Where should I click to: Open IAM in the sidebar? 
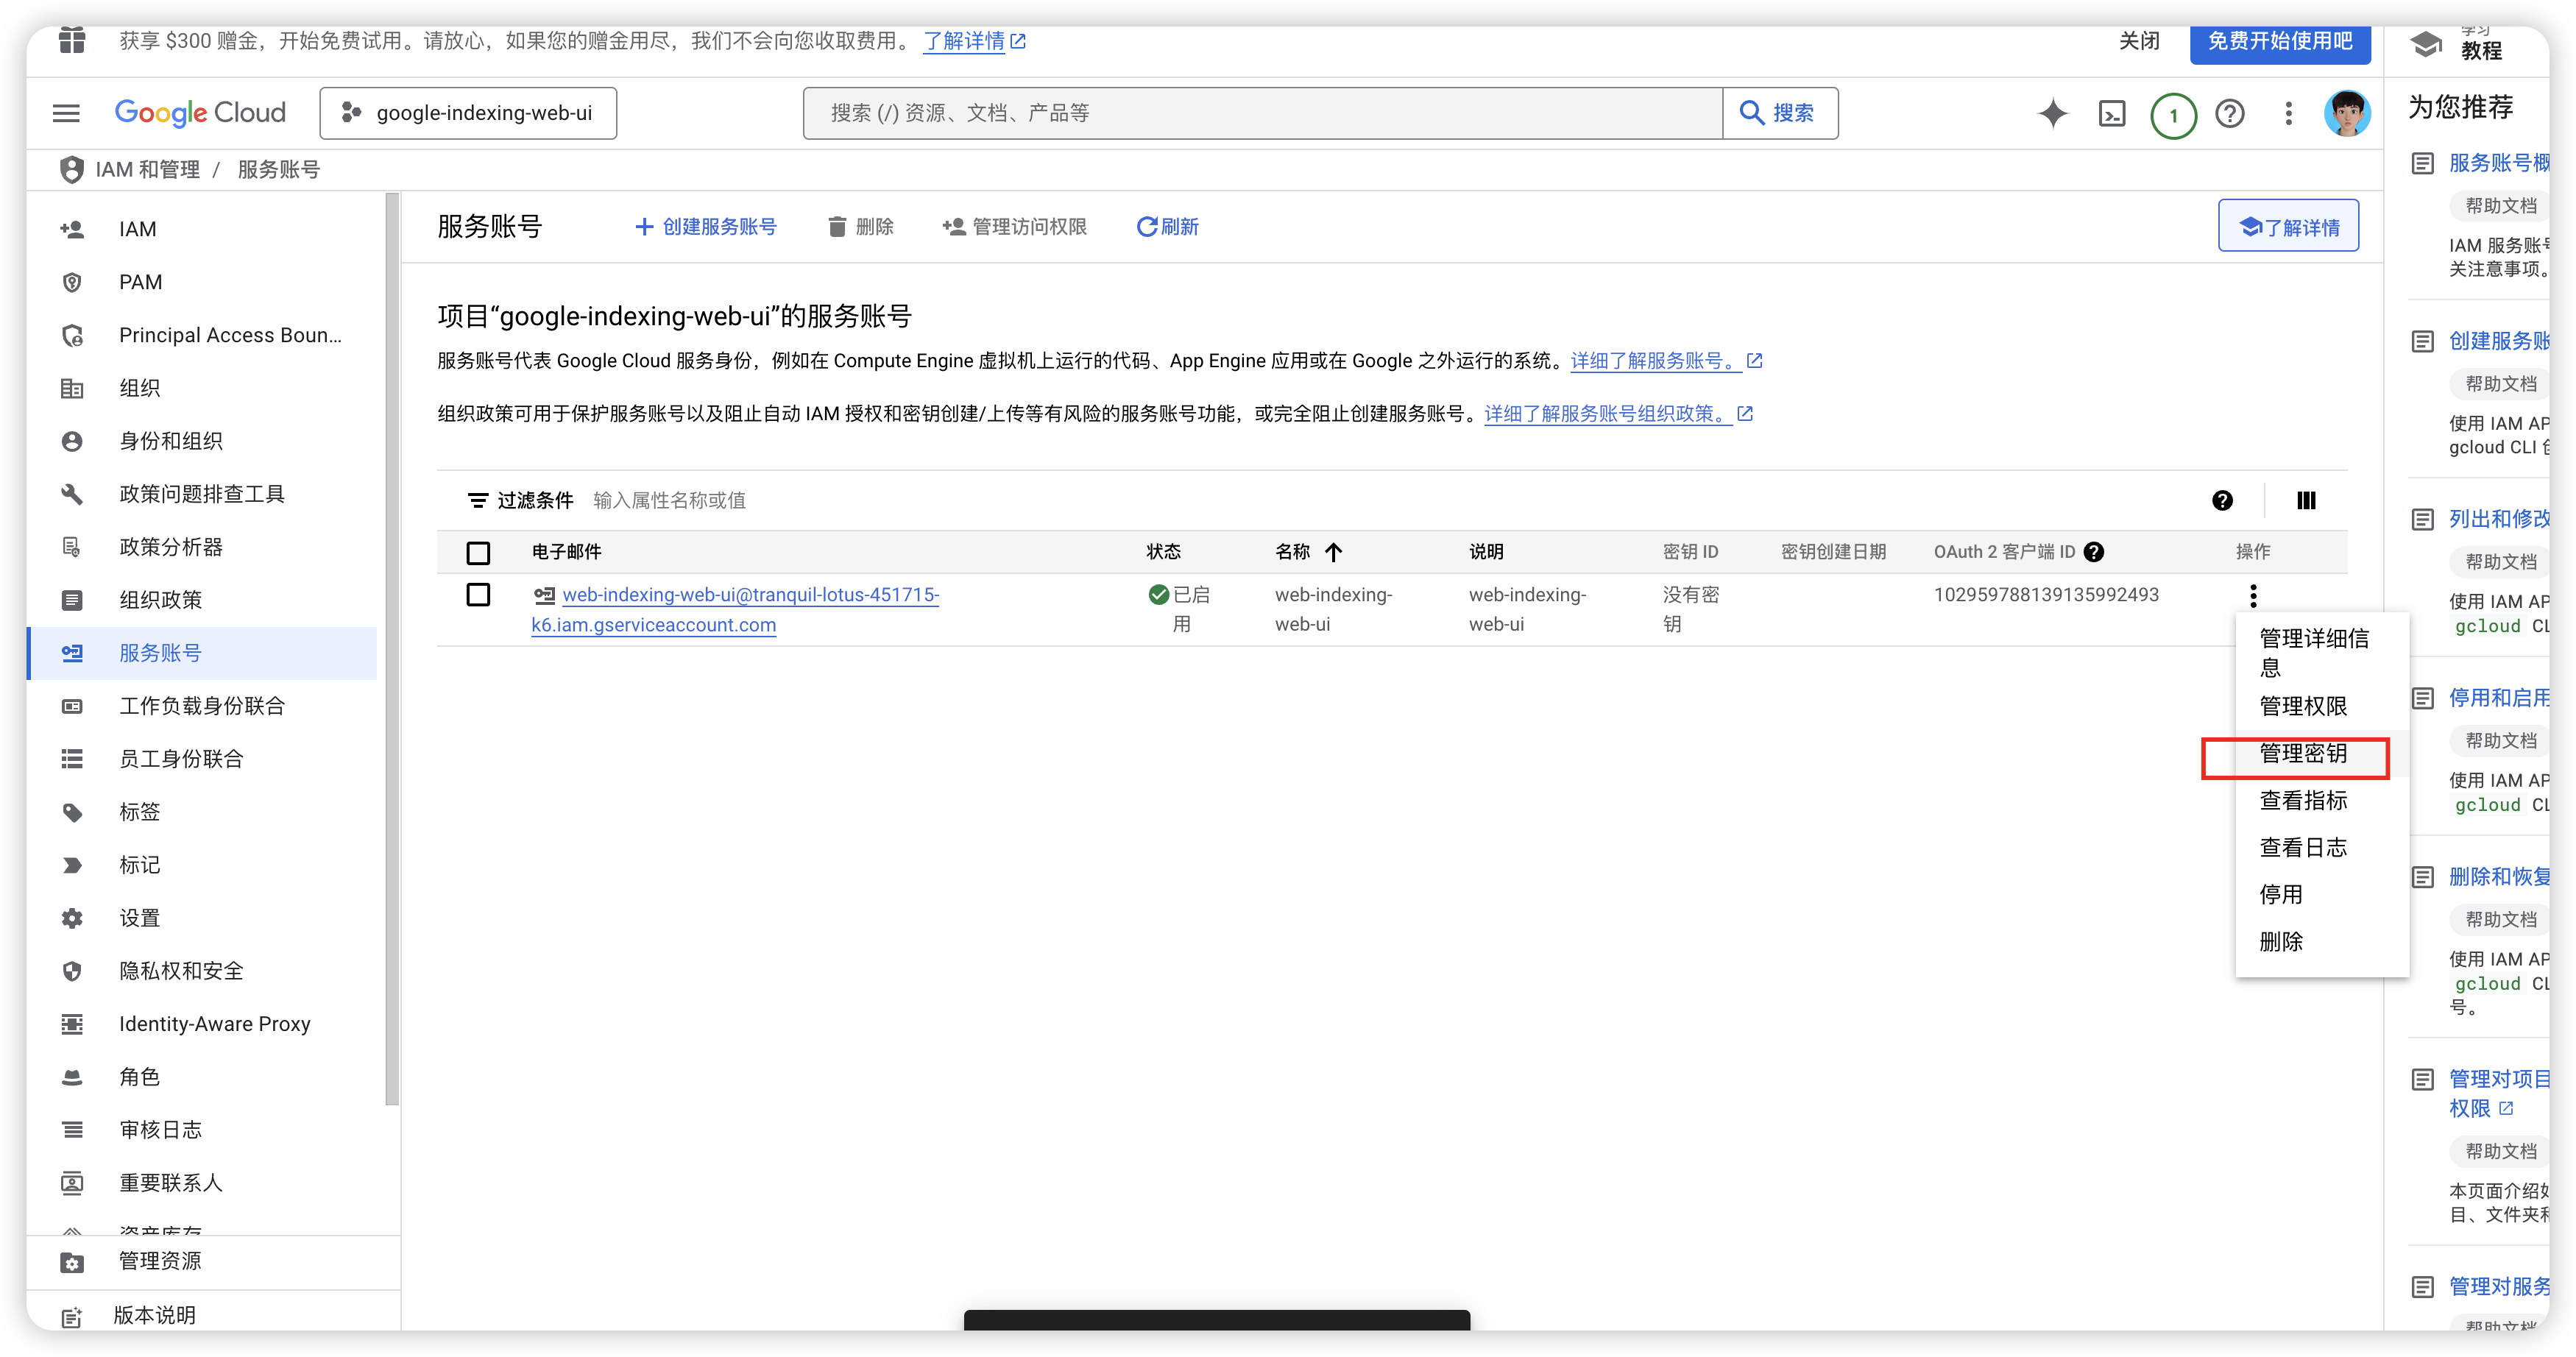202,229
